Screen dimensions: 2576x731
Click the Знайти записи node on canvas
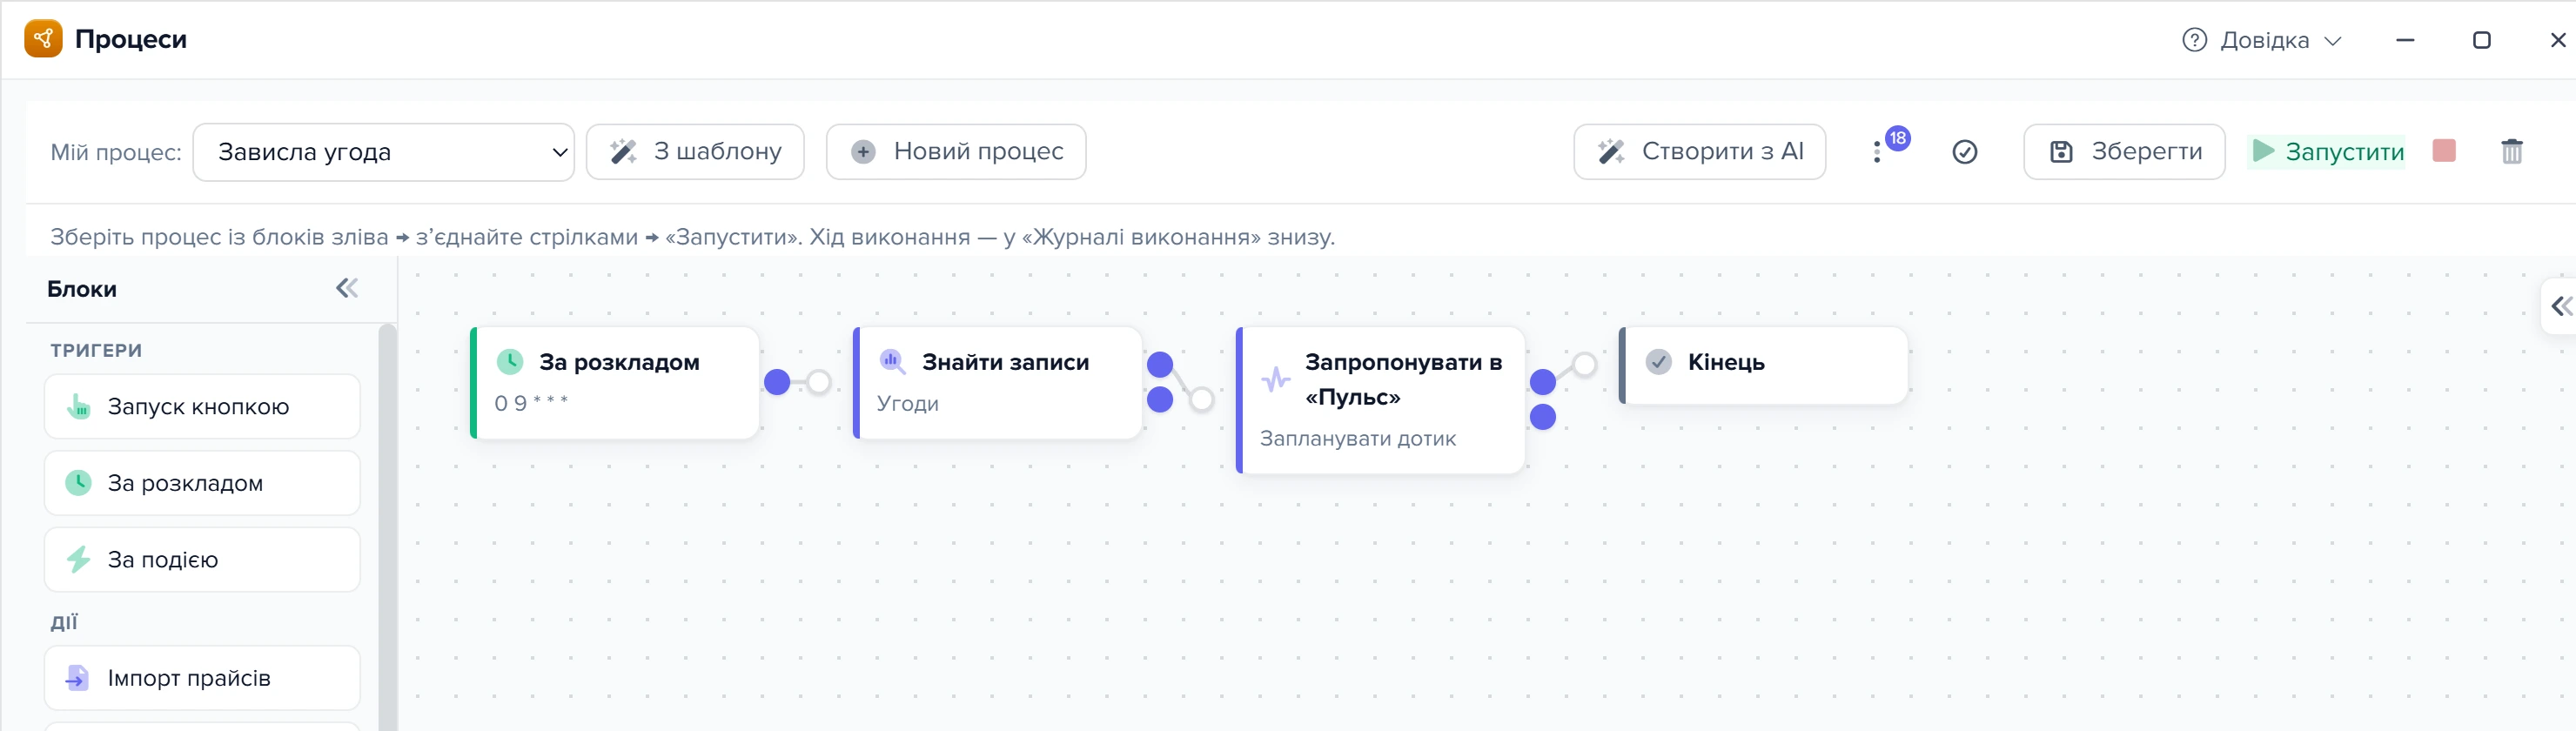(998, 383)
